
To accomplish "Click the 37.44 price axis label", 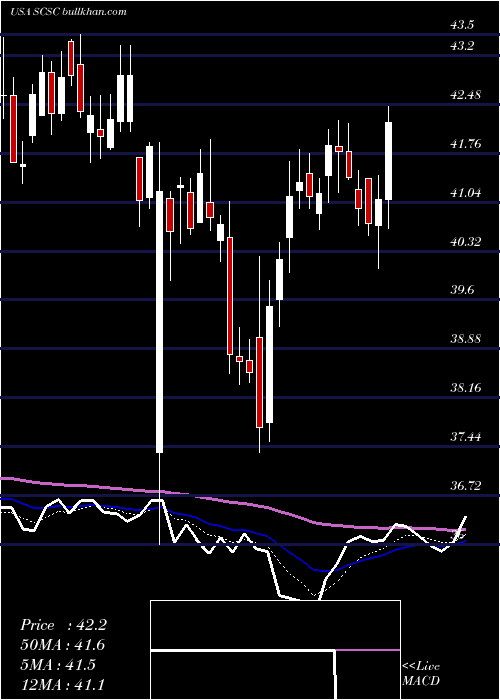I will pyautogui.click(x=465, y=436).
